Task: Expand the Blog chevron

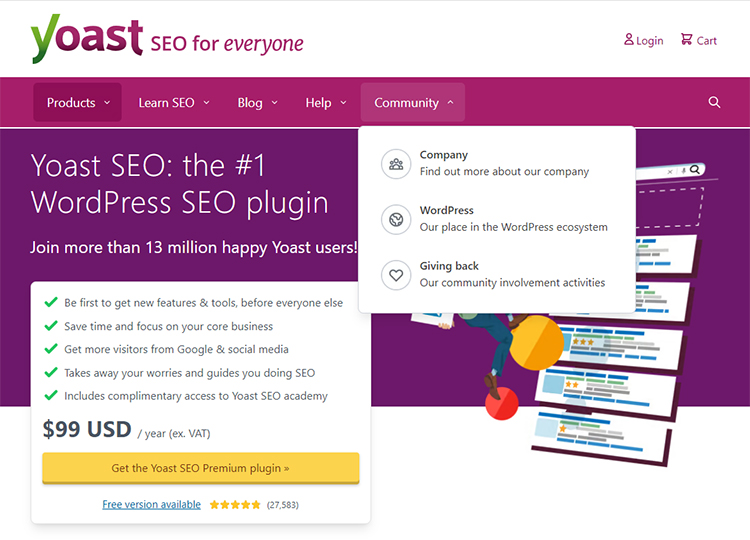Action: pos(275,102)
